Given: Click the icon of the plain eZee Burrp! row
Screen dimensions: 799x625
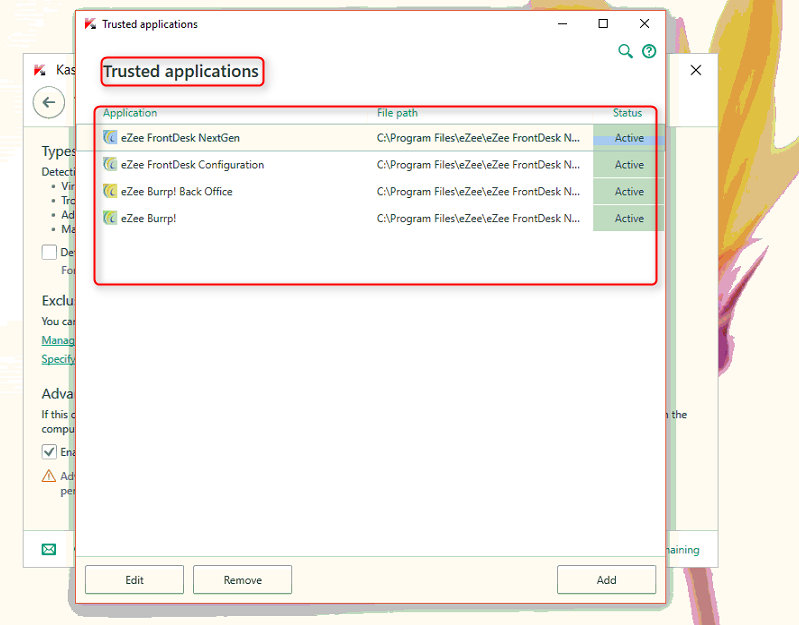Looking at the screenshot, I should click(x=110, y=218).
